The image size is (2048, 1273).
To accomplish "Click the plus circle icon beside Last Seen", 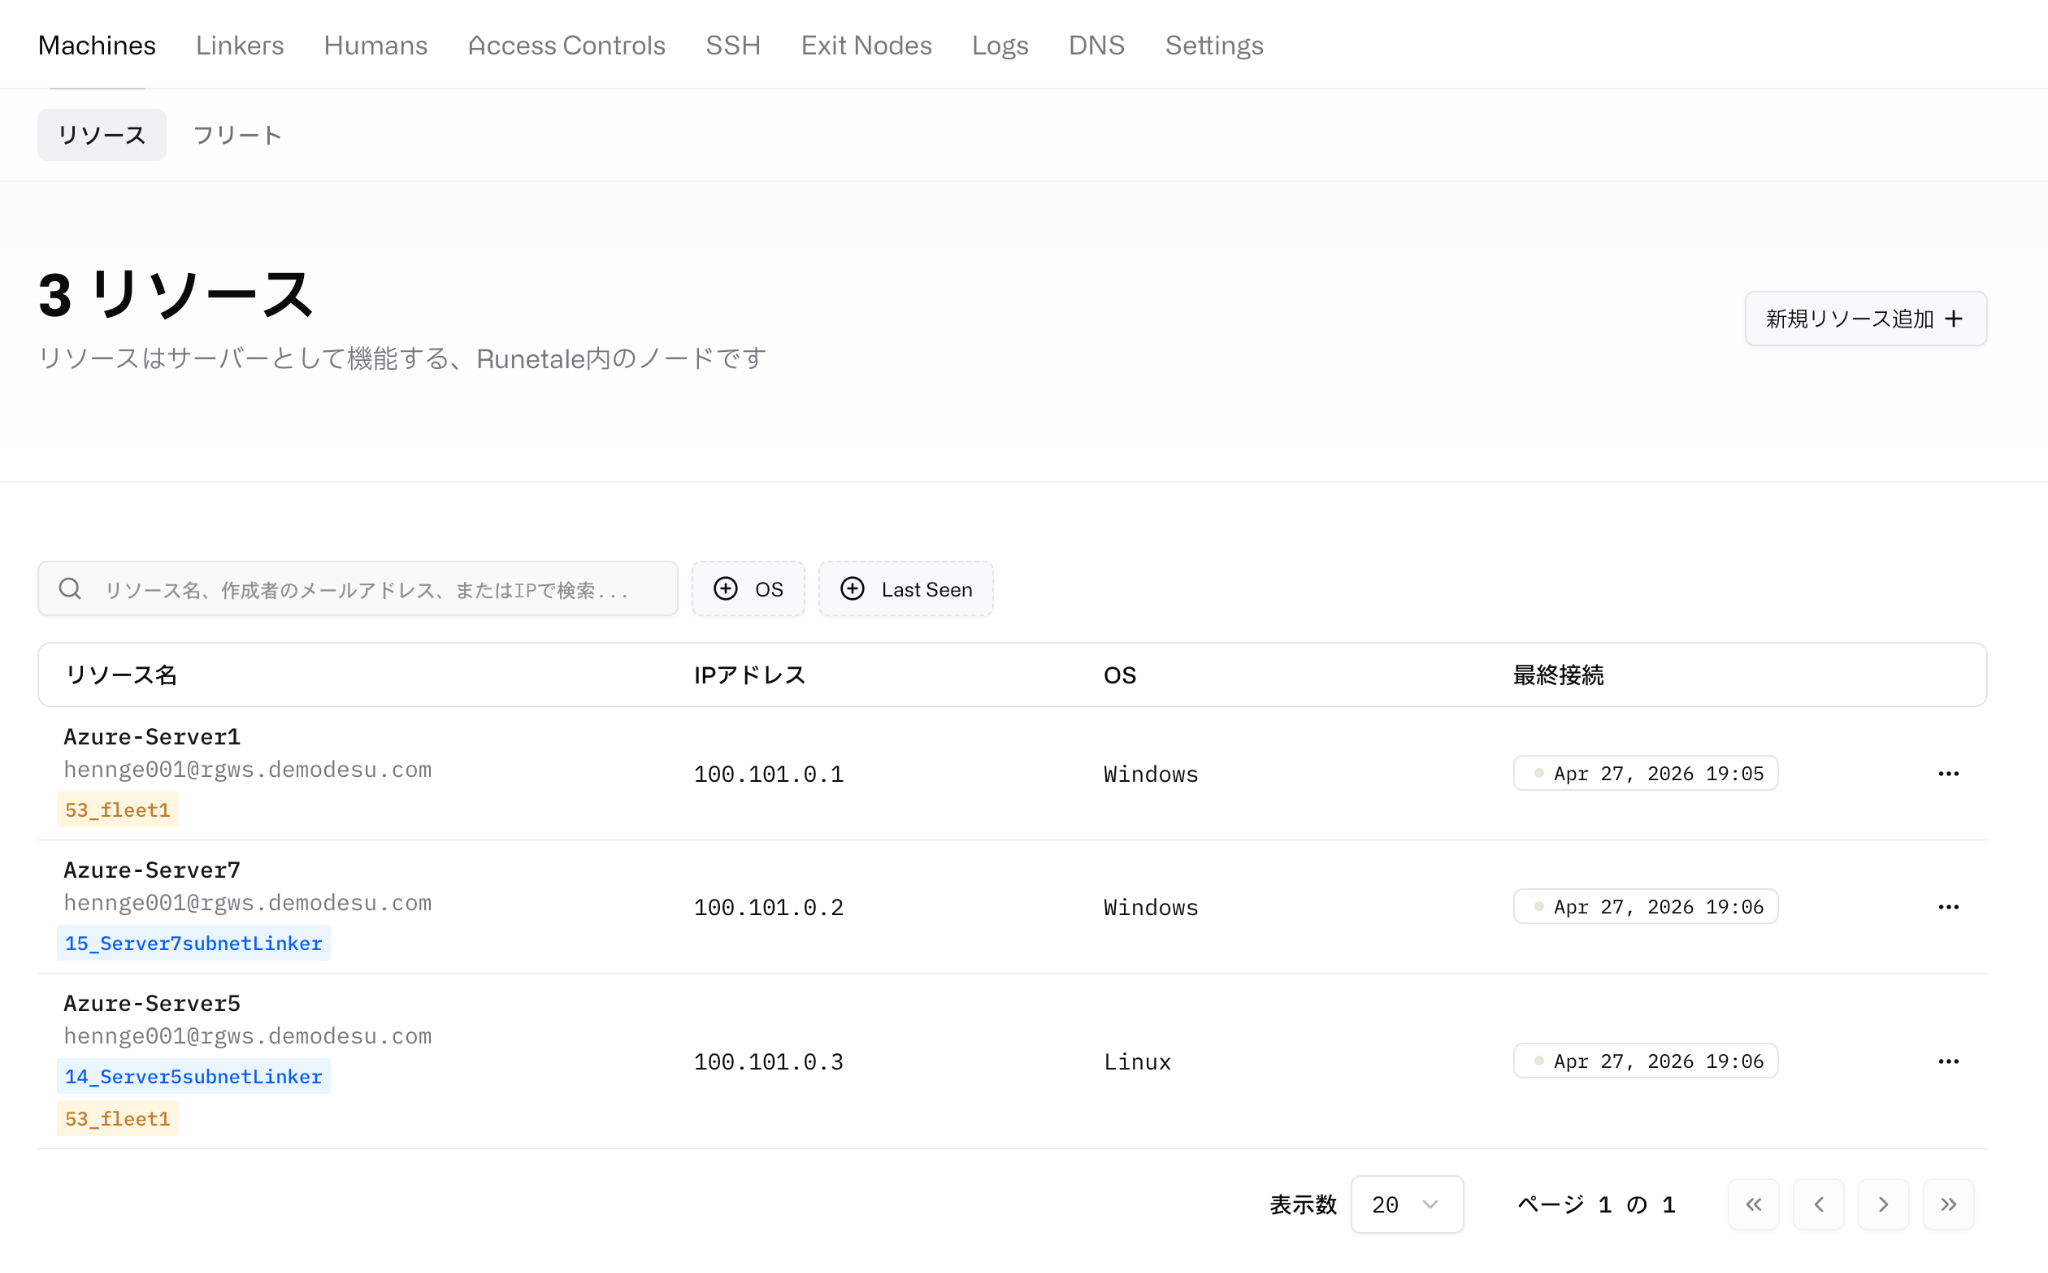I will click(852, 589).
